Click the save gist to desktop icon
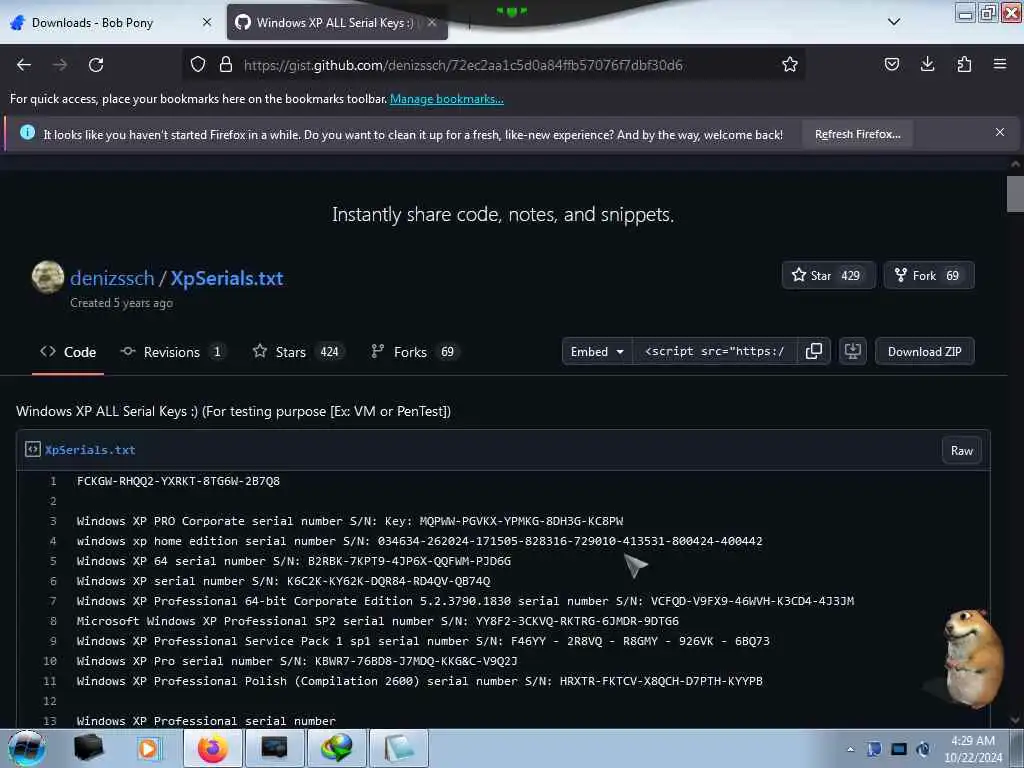Viewport: 1024px width, 768px height. point(852,351)
